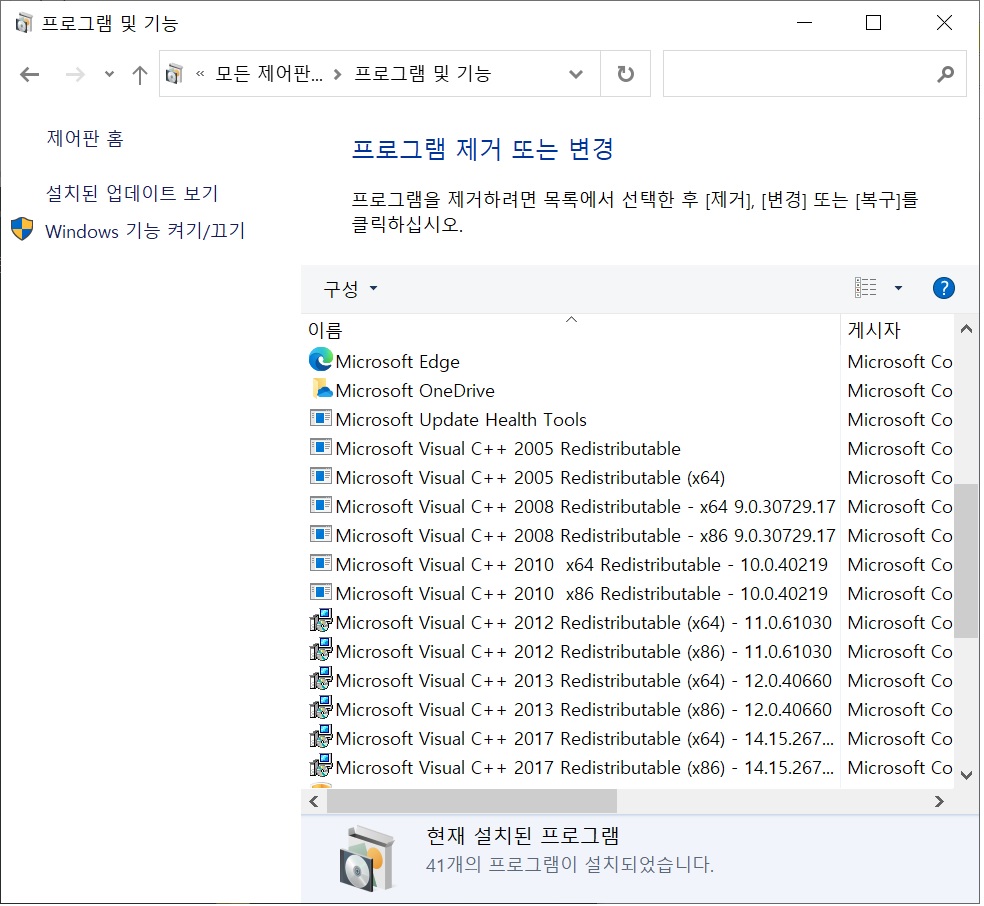Click horizontal scrollbar left arrow

click(x=314, y=801)
